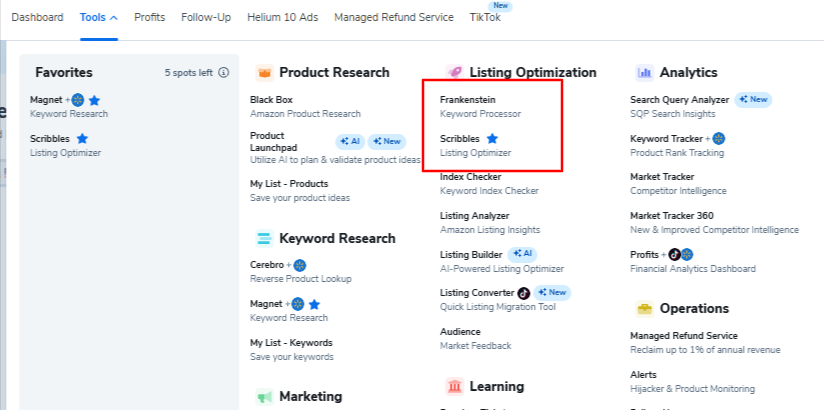The width and height of the screenshot is (824, 410).
Task: Click the Learning building icon
Action: click(455, 386)
